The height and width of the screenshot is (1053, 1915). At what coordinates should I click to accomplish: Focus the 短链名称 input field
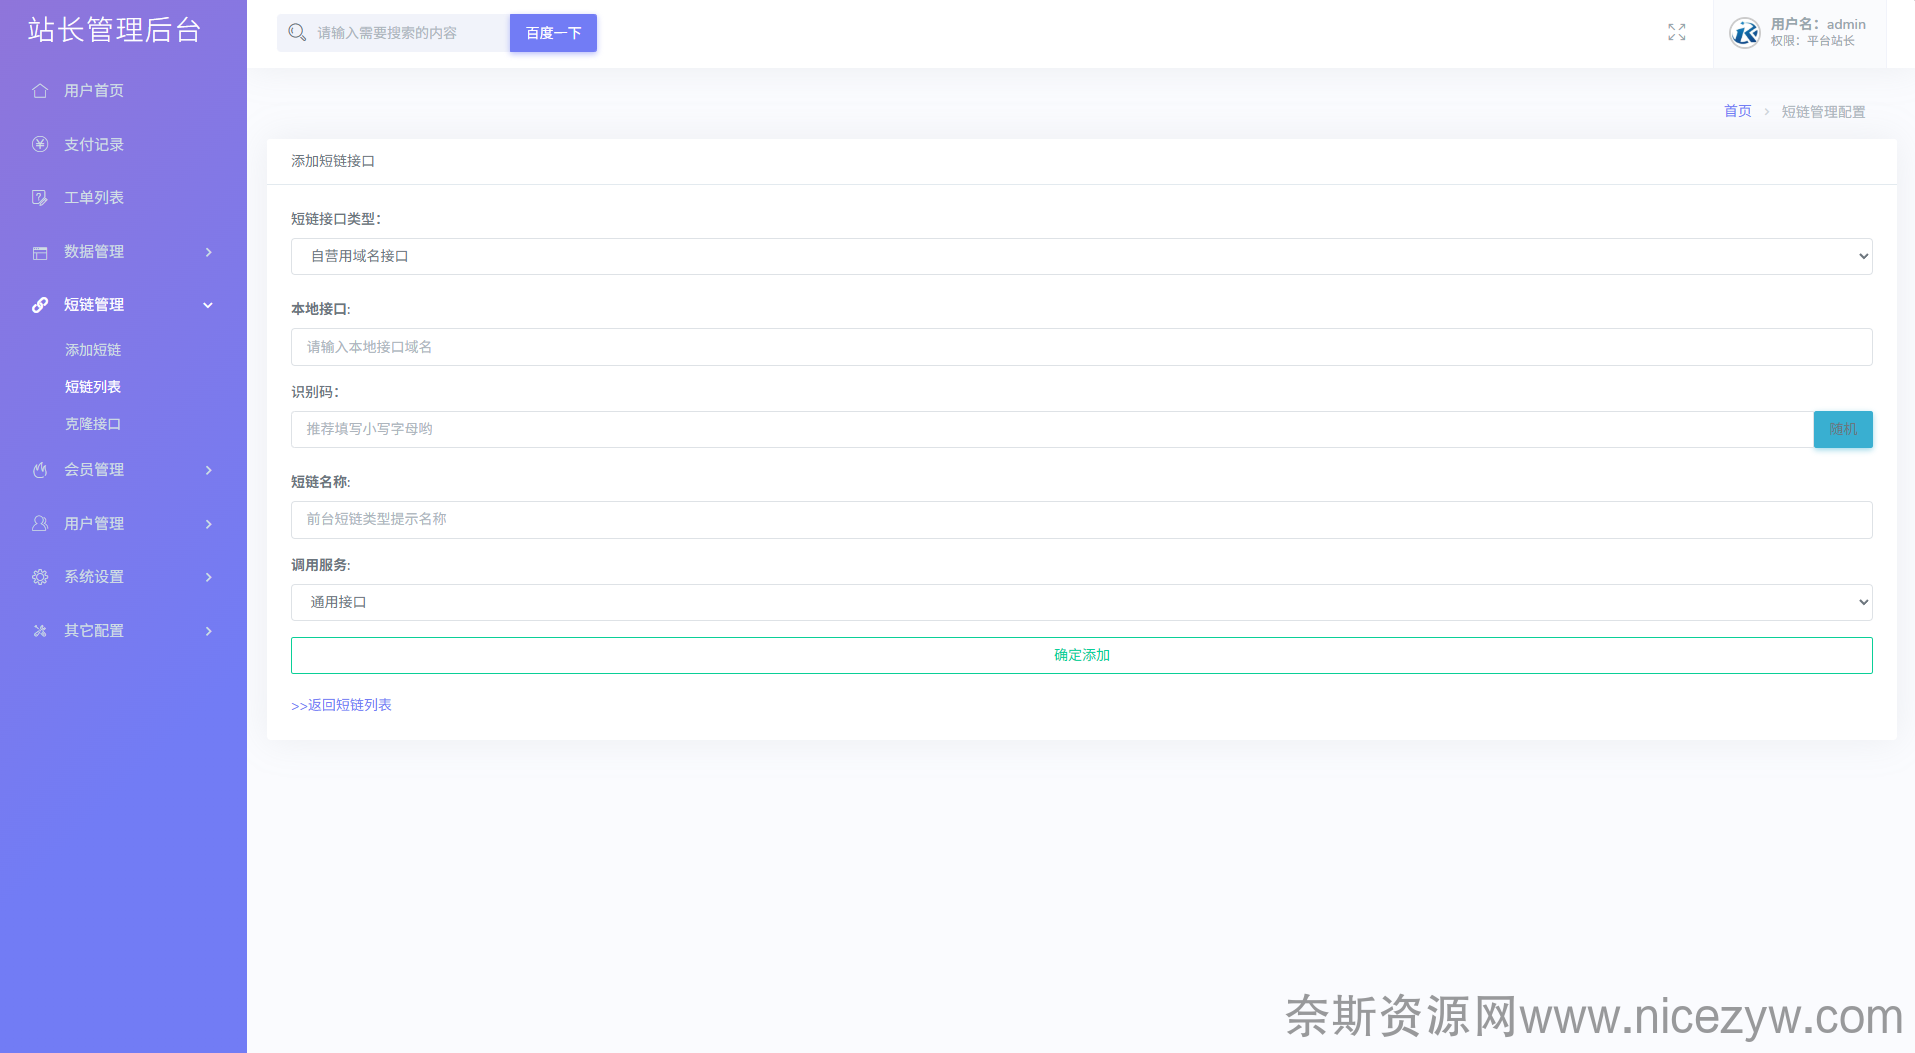coord(1081,520)
